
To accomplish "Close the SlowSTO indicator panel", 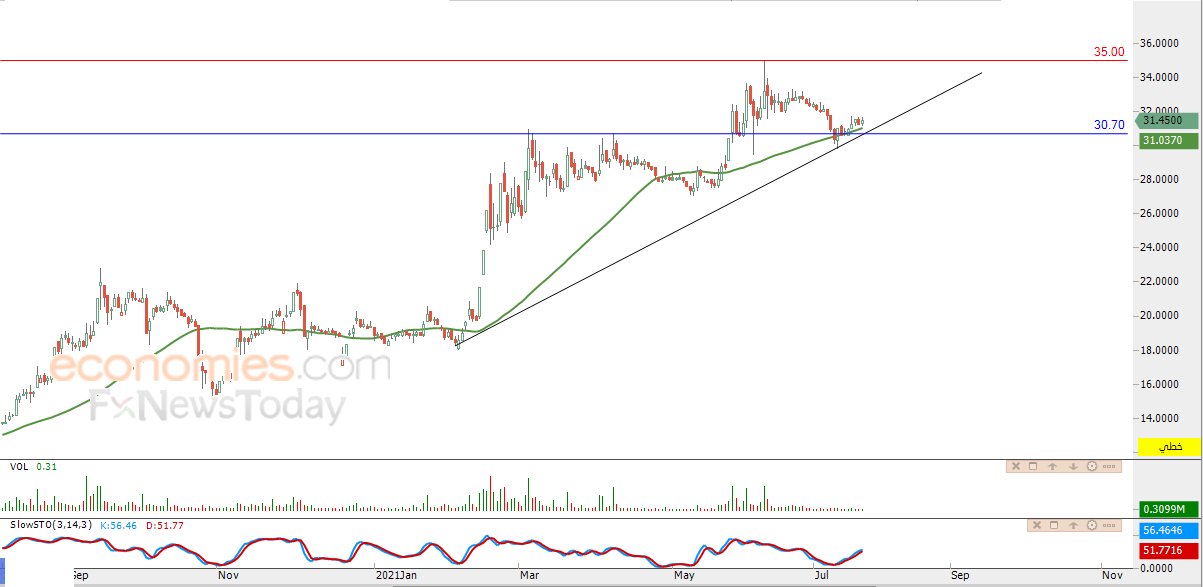I will (x=1037, y=525).
